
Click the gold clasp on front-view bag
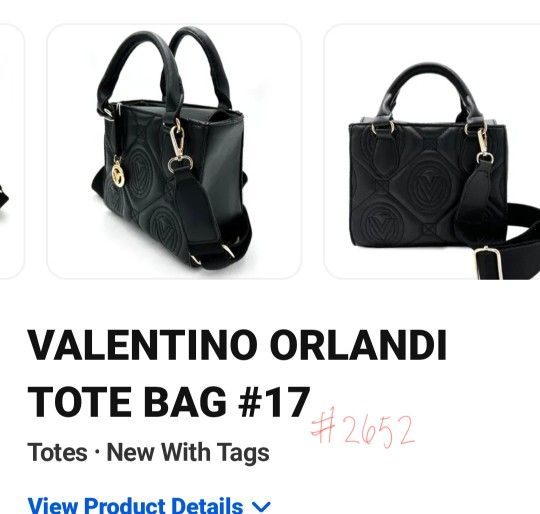(x=483, y=143)
